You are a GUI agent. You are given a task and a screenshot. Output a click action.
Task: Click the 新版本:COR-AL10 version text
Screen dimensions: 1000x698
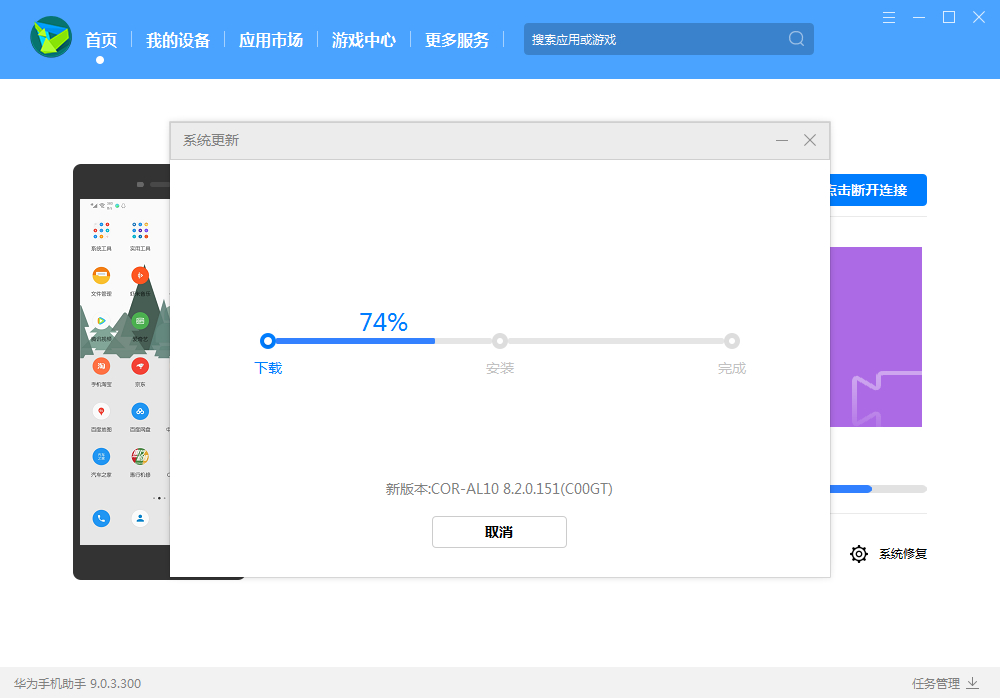(499, 489)
